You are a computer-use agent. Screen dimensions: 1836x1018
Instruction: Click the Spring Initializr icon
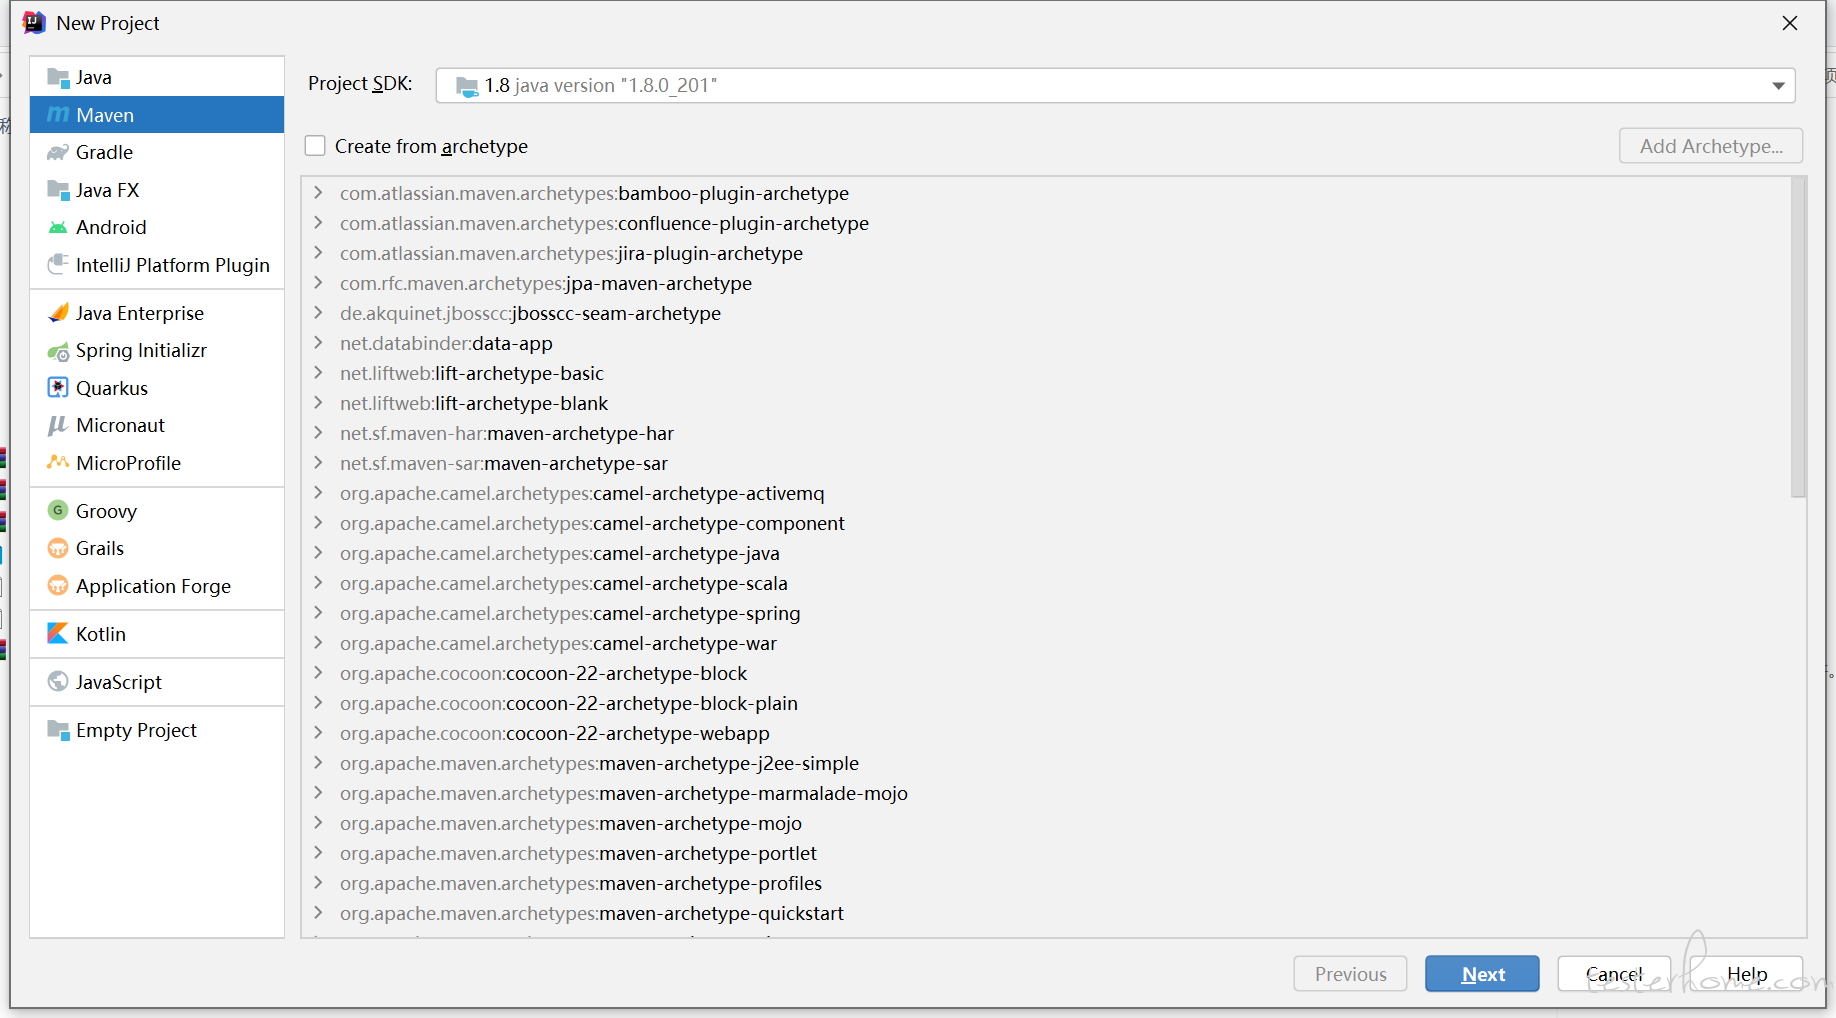[58, 351]
